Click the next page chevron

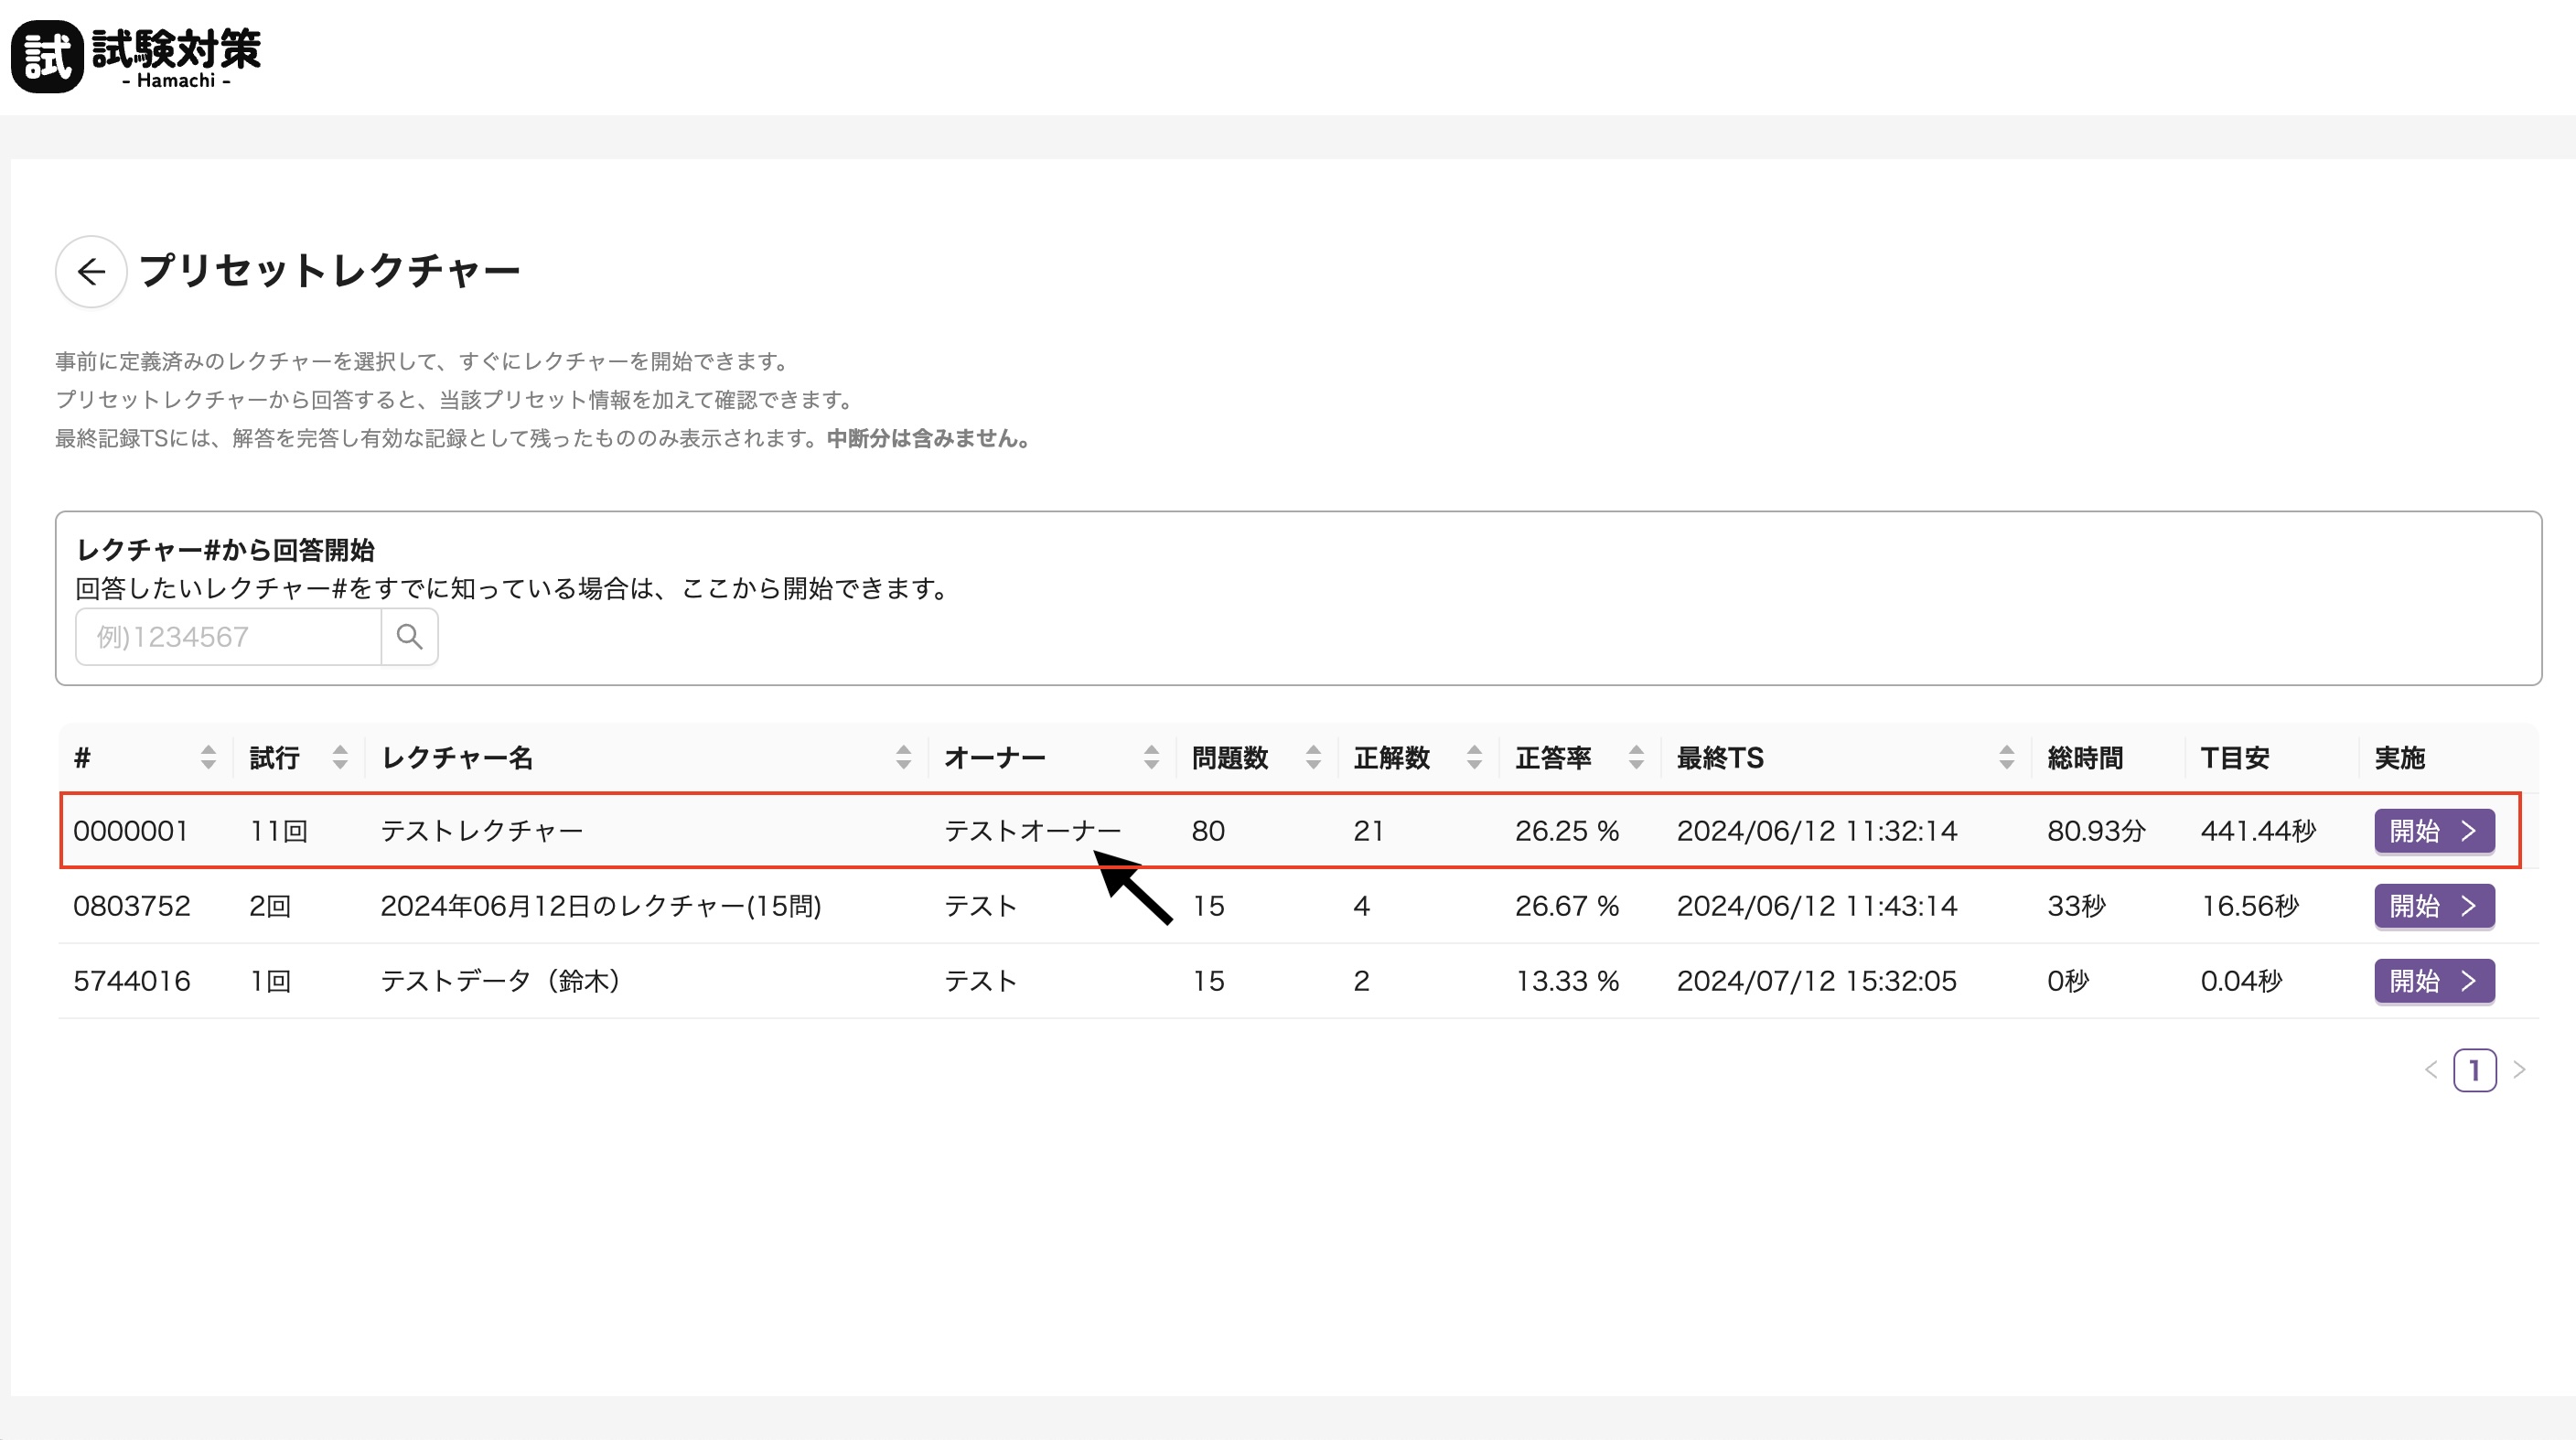coord(2519,1071)
